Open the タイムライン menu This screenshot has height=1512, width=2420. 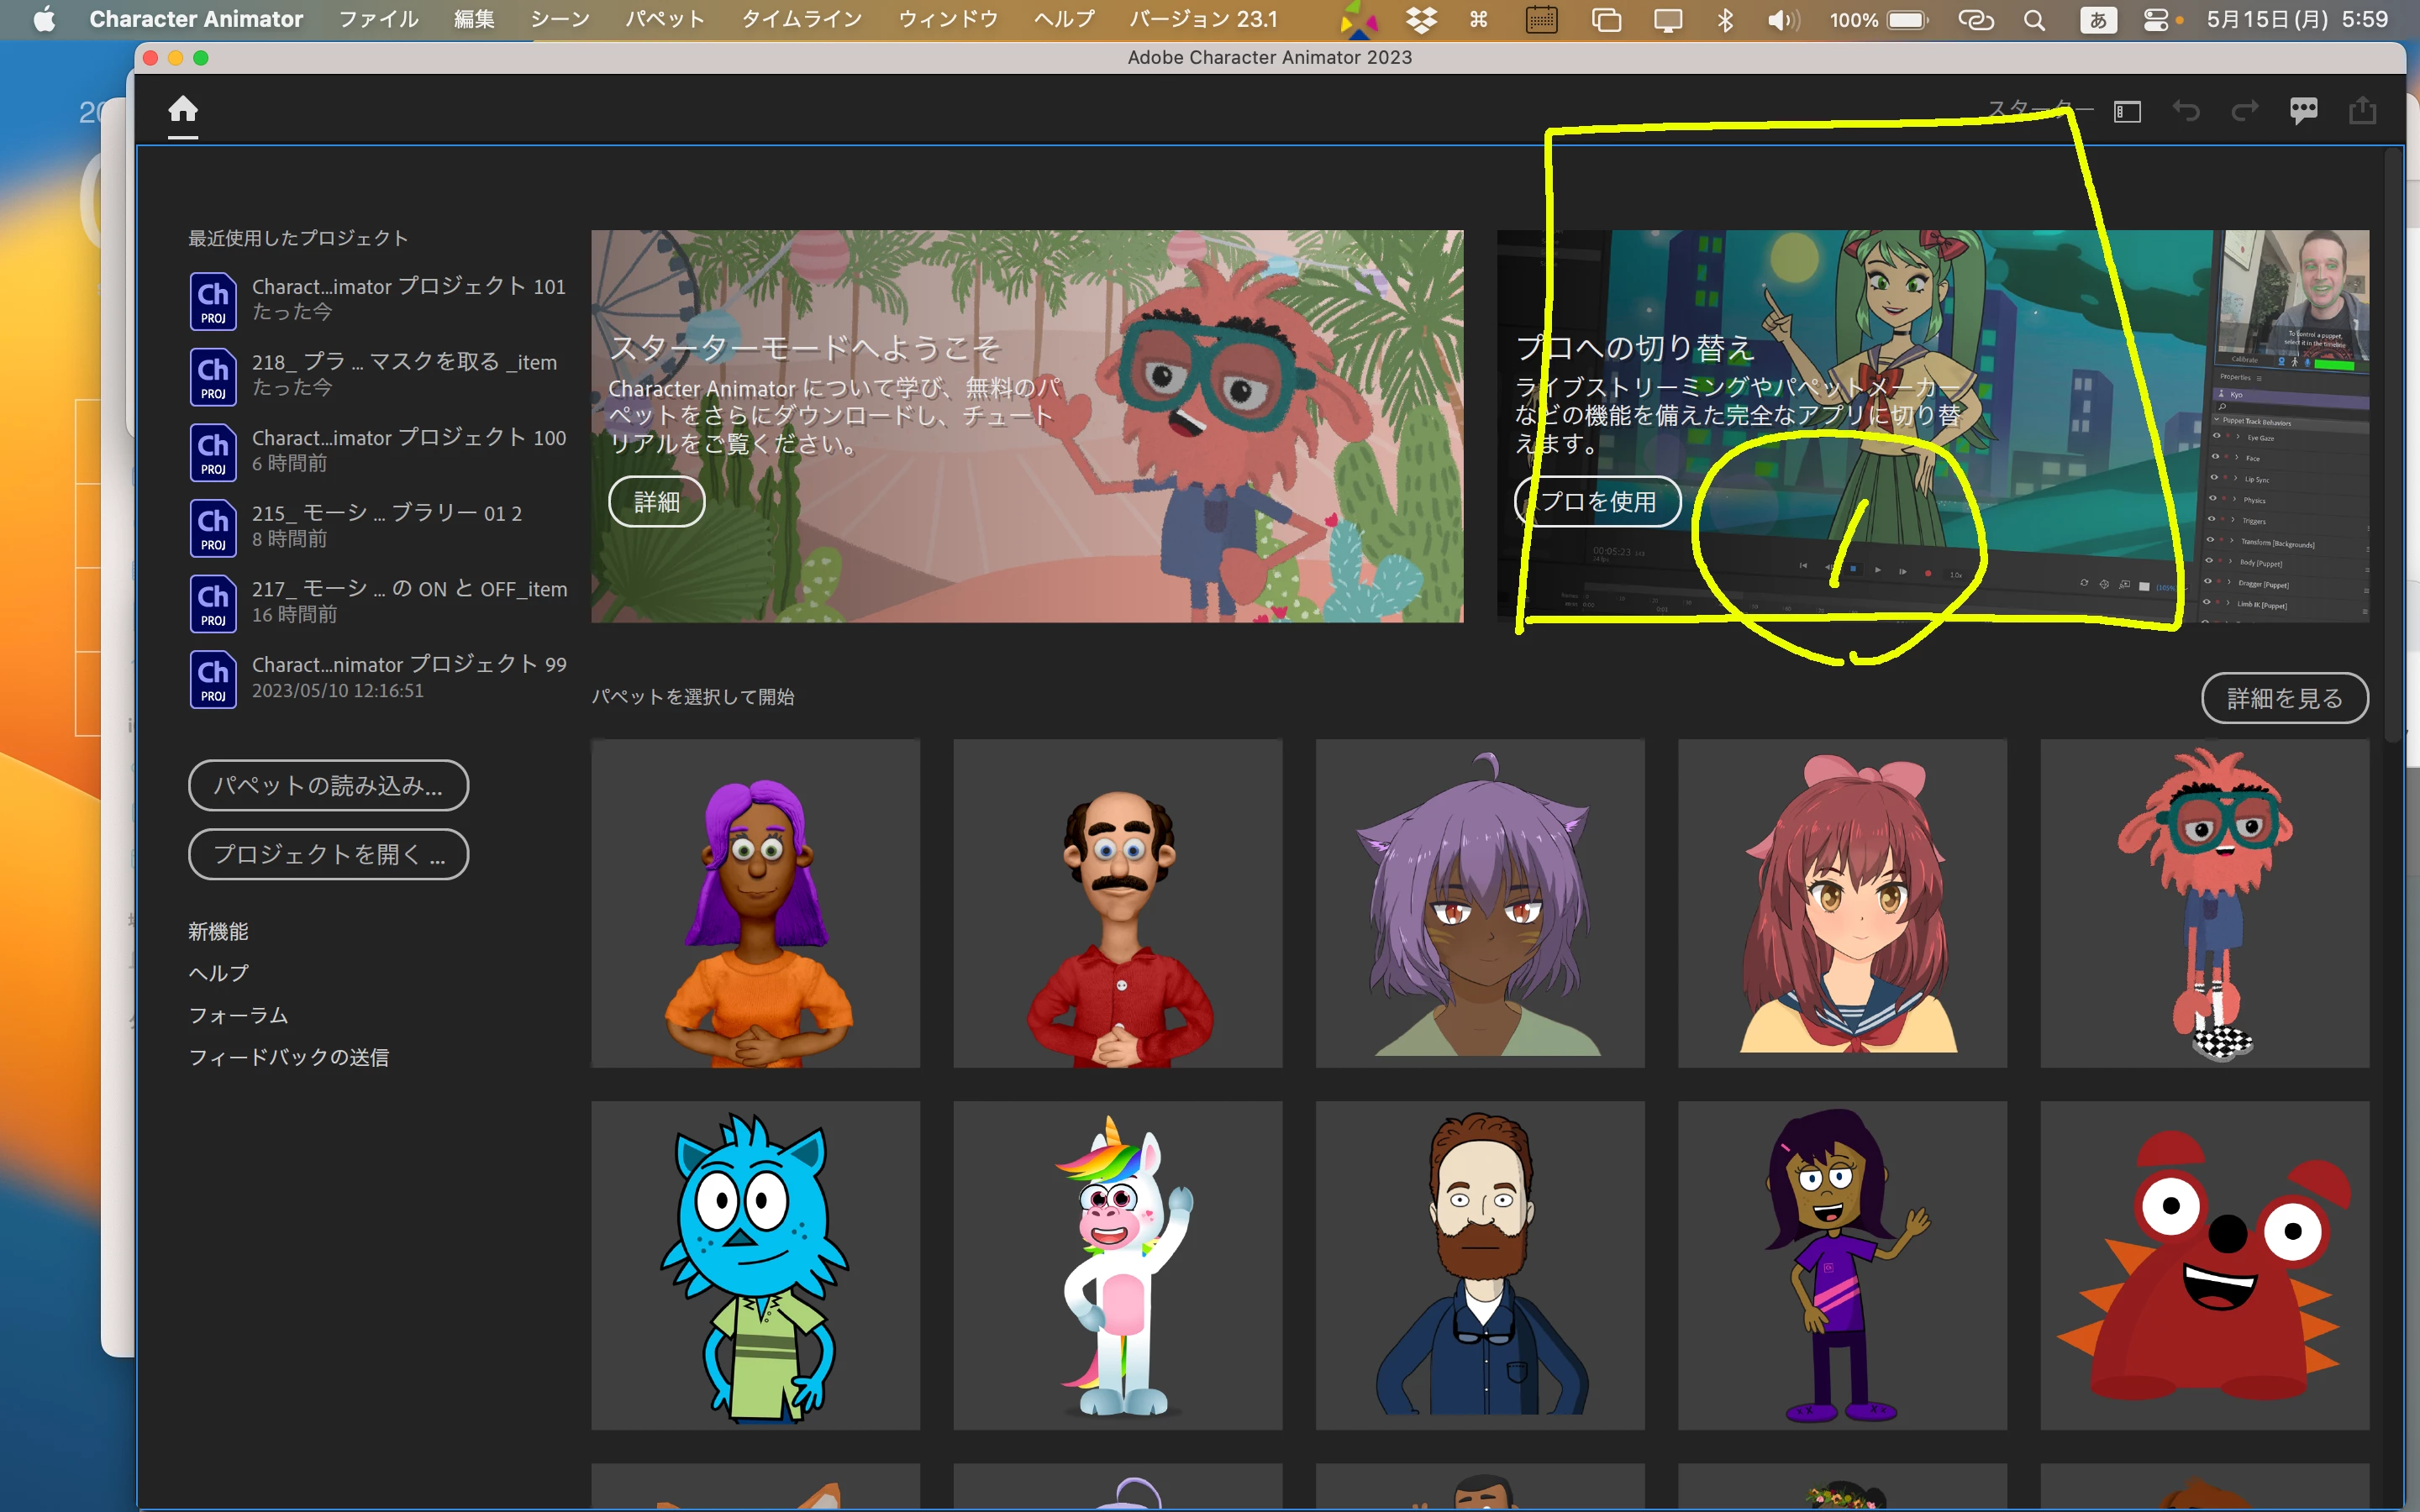801,20
